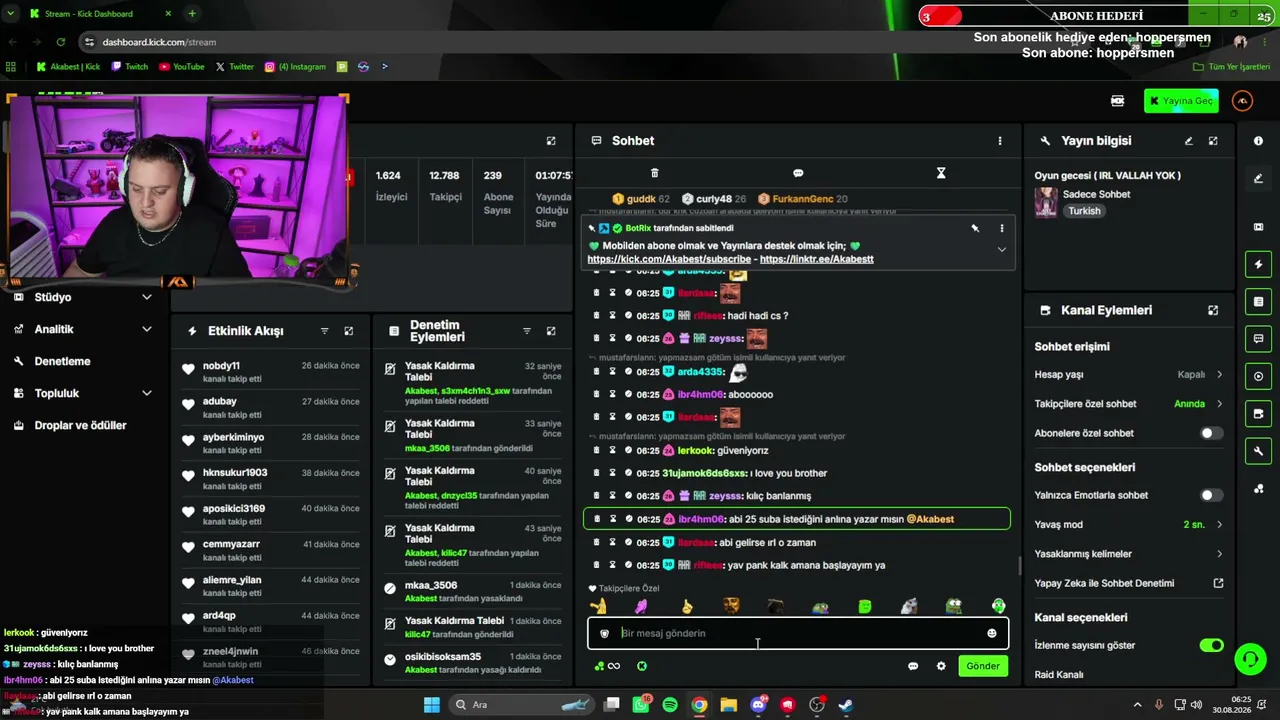The height and width of the screenshot is (720, 1280).
Task: Toggle Yalnızca Emotlarla sohbet switch
Action: pos(1211,495)
